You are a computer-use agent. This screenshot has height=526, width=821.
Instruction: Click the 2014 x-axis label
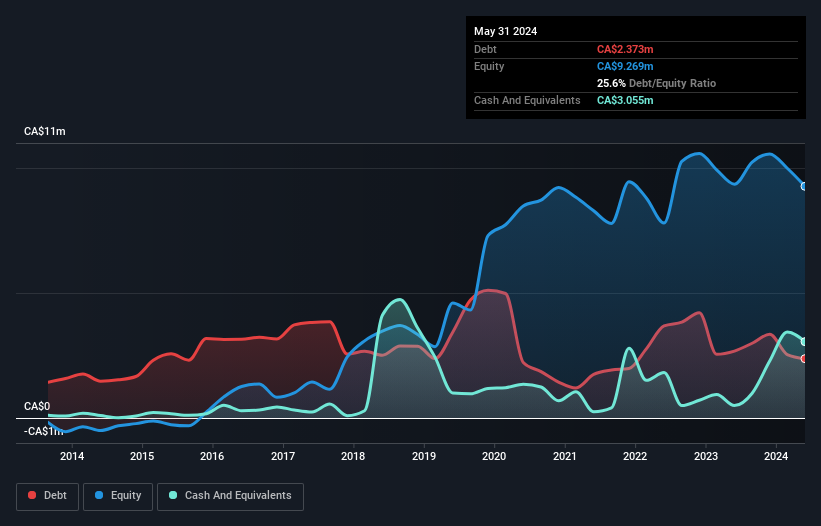(x=72, y=456)
